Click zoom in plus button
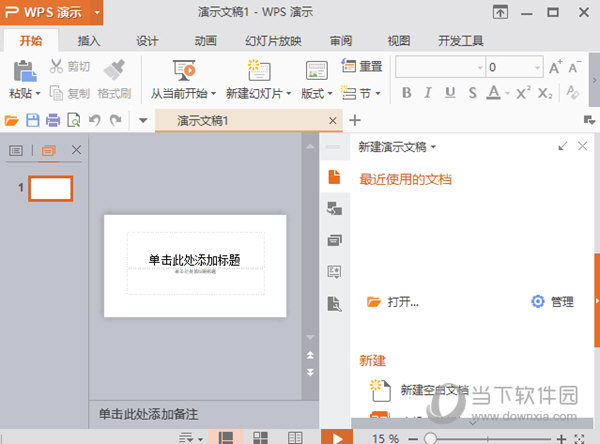The image size is (600, 444). 561,439
